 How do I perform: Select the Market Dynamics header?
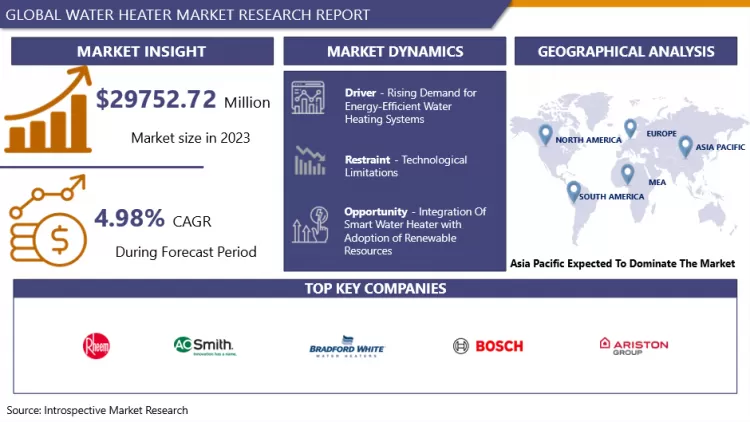[395, 51]
